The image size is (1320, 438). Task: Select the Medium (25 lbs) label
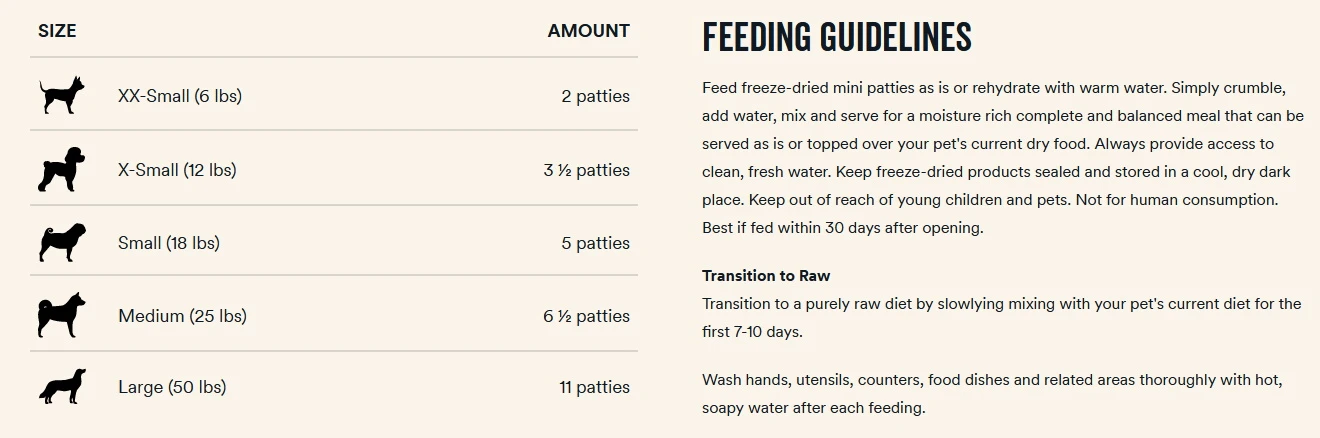182,316
